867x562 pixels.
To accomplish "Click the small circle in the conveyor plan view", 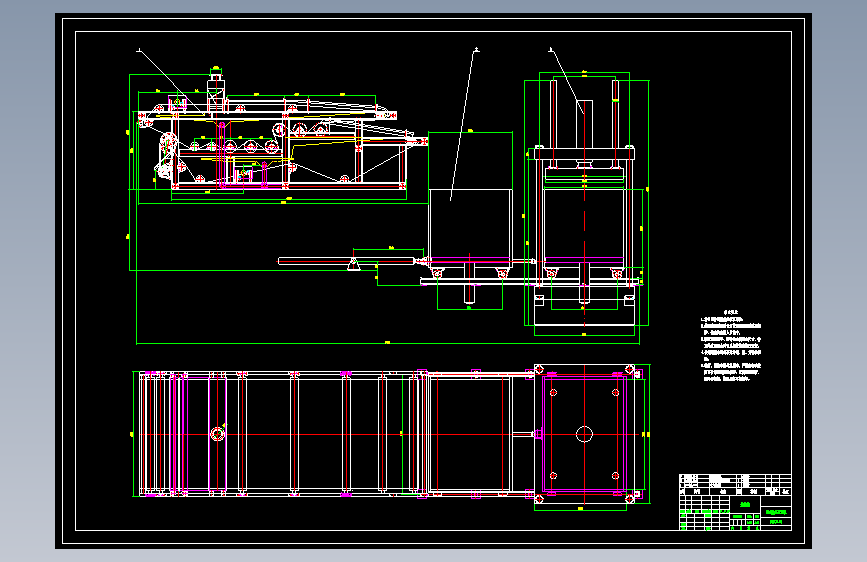I will point(218,434).
